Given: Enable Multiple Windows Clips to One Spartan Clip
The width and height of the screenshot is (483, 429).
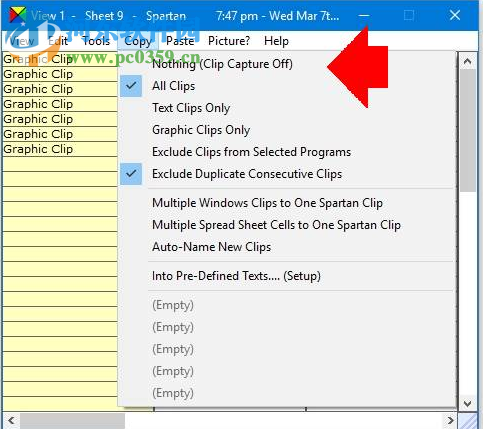Looking at the screenshot, I should click(287, 203).
